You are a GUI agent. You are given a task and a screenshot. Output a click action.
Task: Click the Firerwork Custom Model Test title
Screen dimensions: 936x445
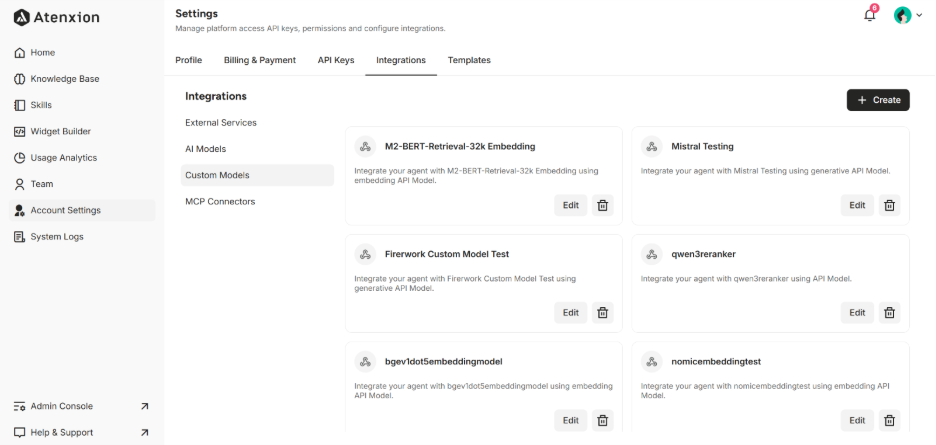pyautogui.click(x=447, y=254)
